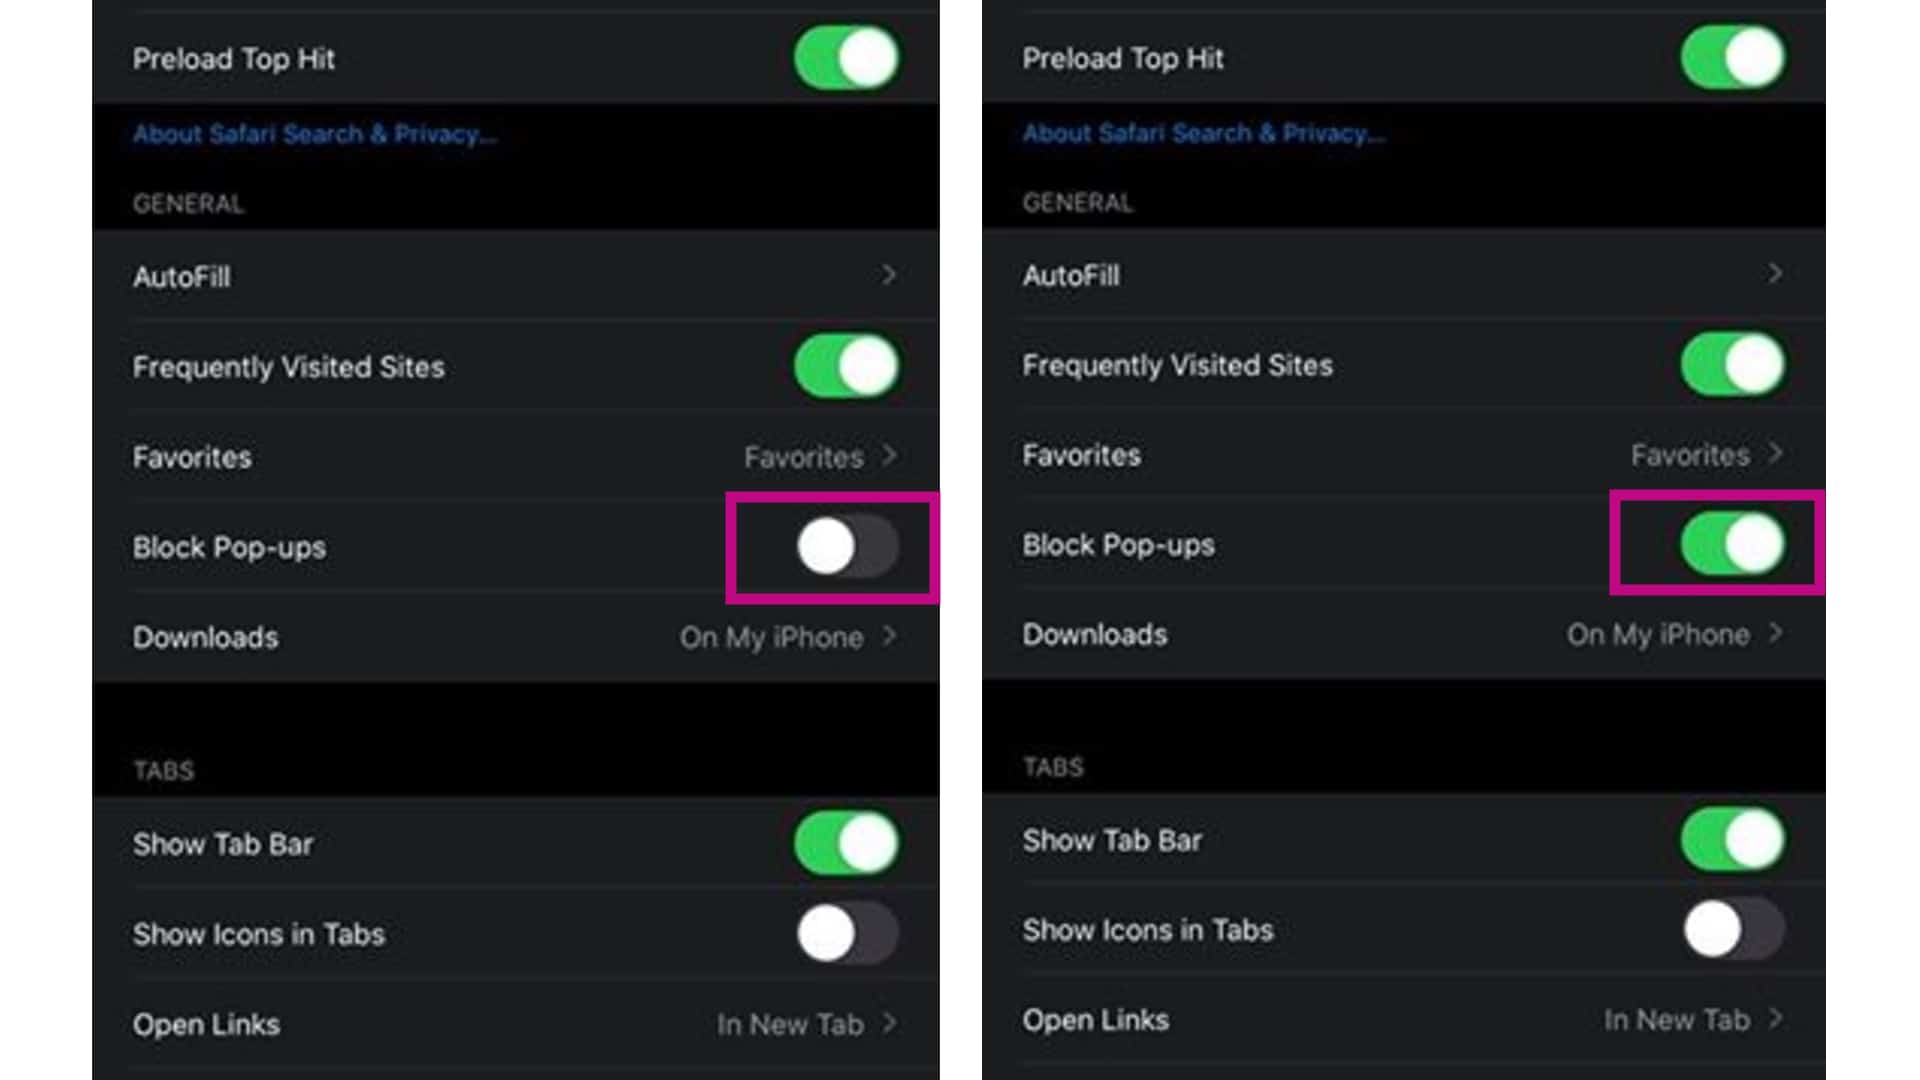Viewport: 1920px width, 1080px height.
Task: Toggle Show Icons in Tabs left screen
Action: [x=845, y=932]
